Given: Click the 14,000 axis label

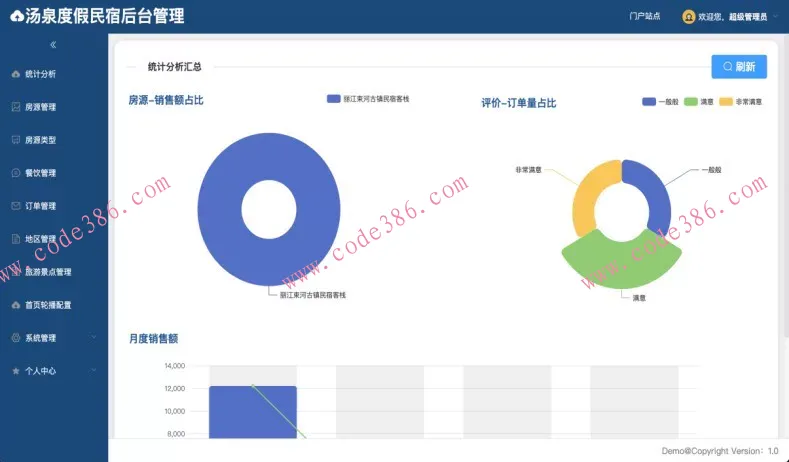Looking at the screenshot, I should (175, 366).
